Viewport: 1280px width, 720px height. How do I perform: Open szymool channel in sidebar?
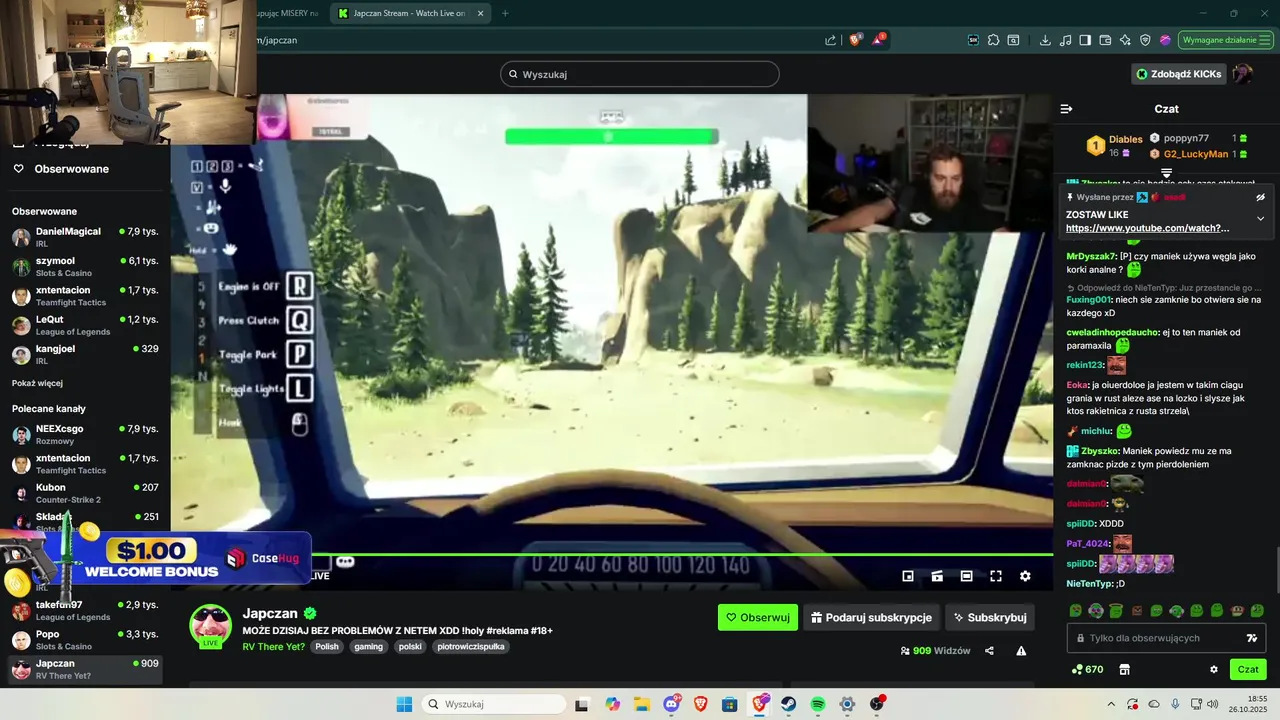tap(85, 266)
